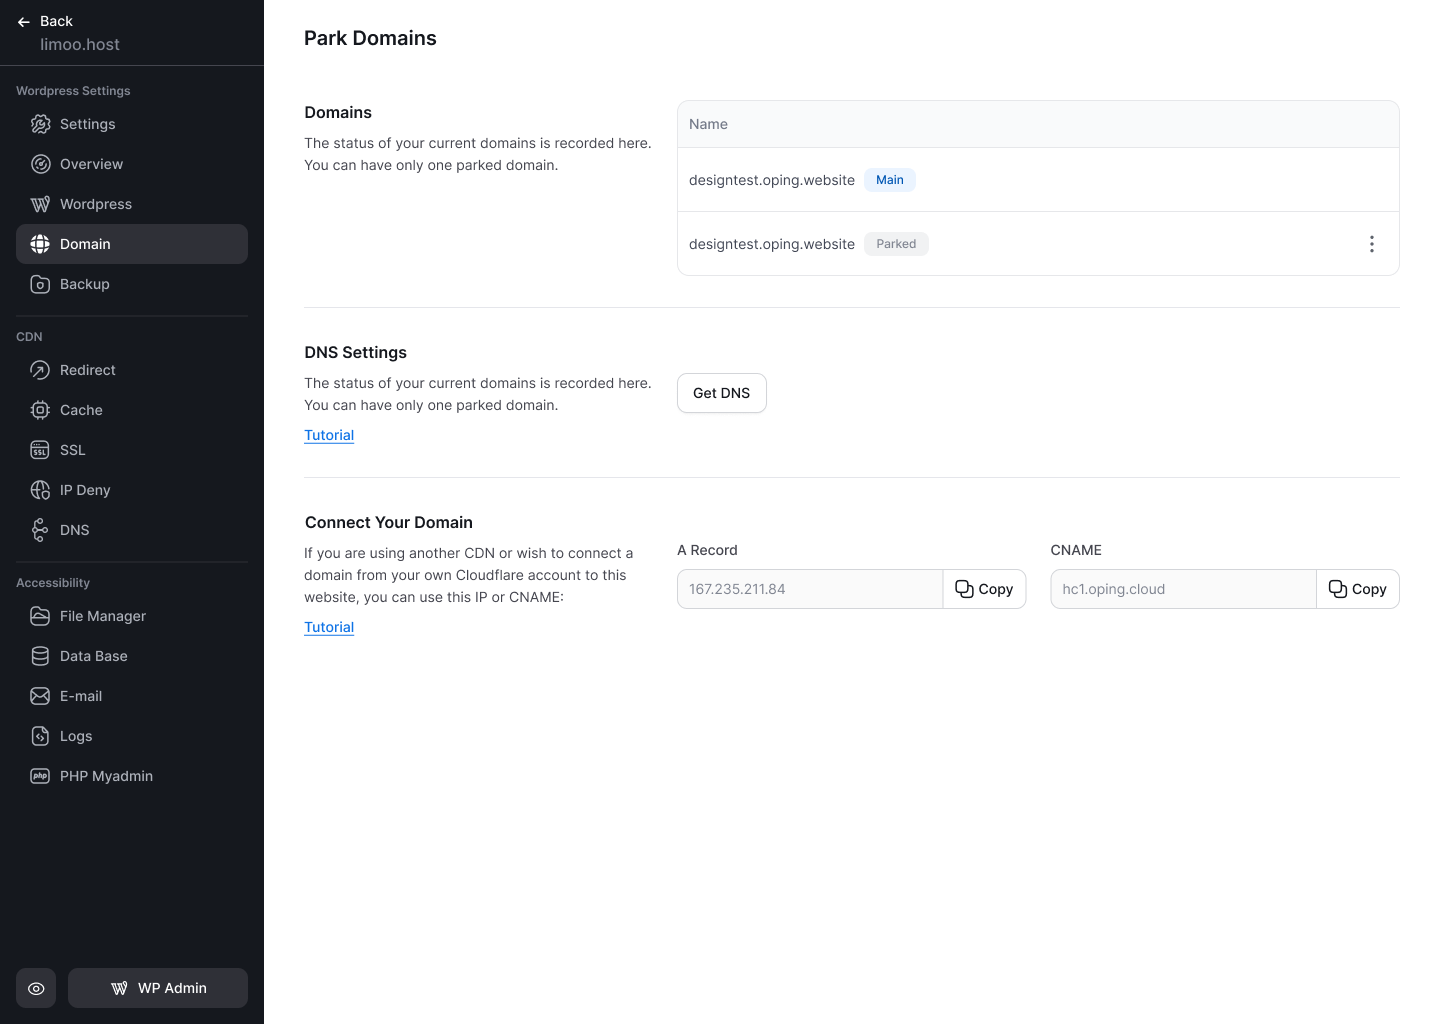
Task: Select the E-mail envelope icon
Action: (40, 696)
